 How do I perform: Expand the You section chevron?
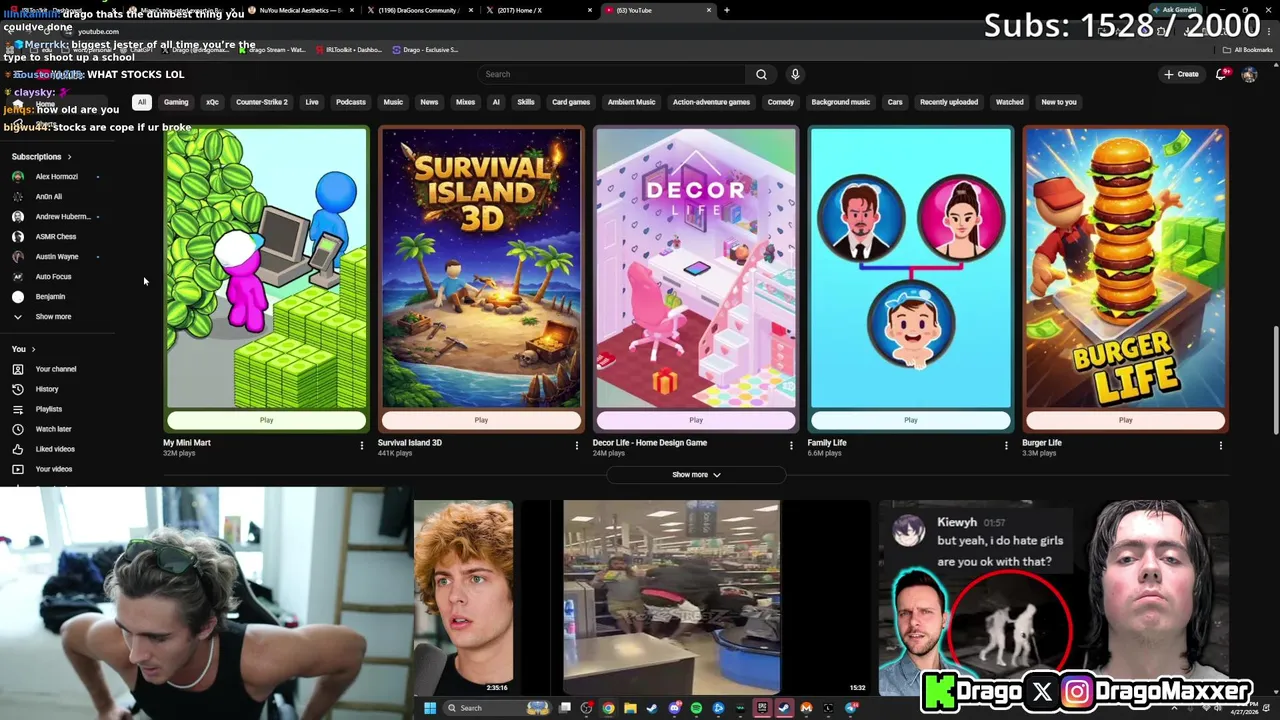click(33, 349)
